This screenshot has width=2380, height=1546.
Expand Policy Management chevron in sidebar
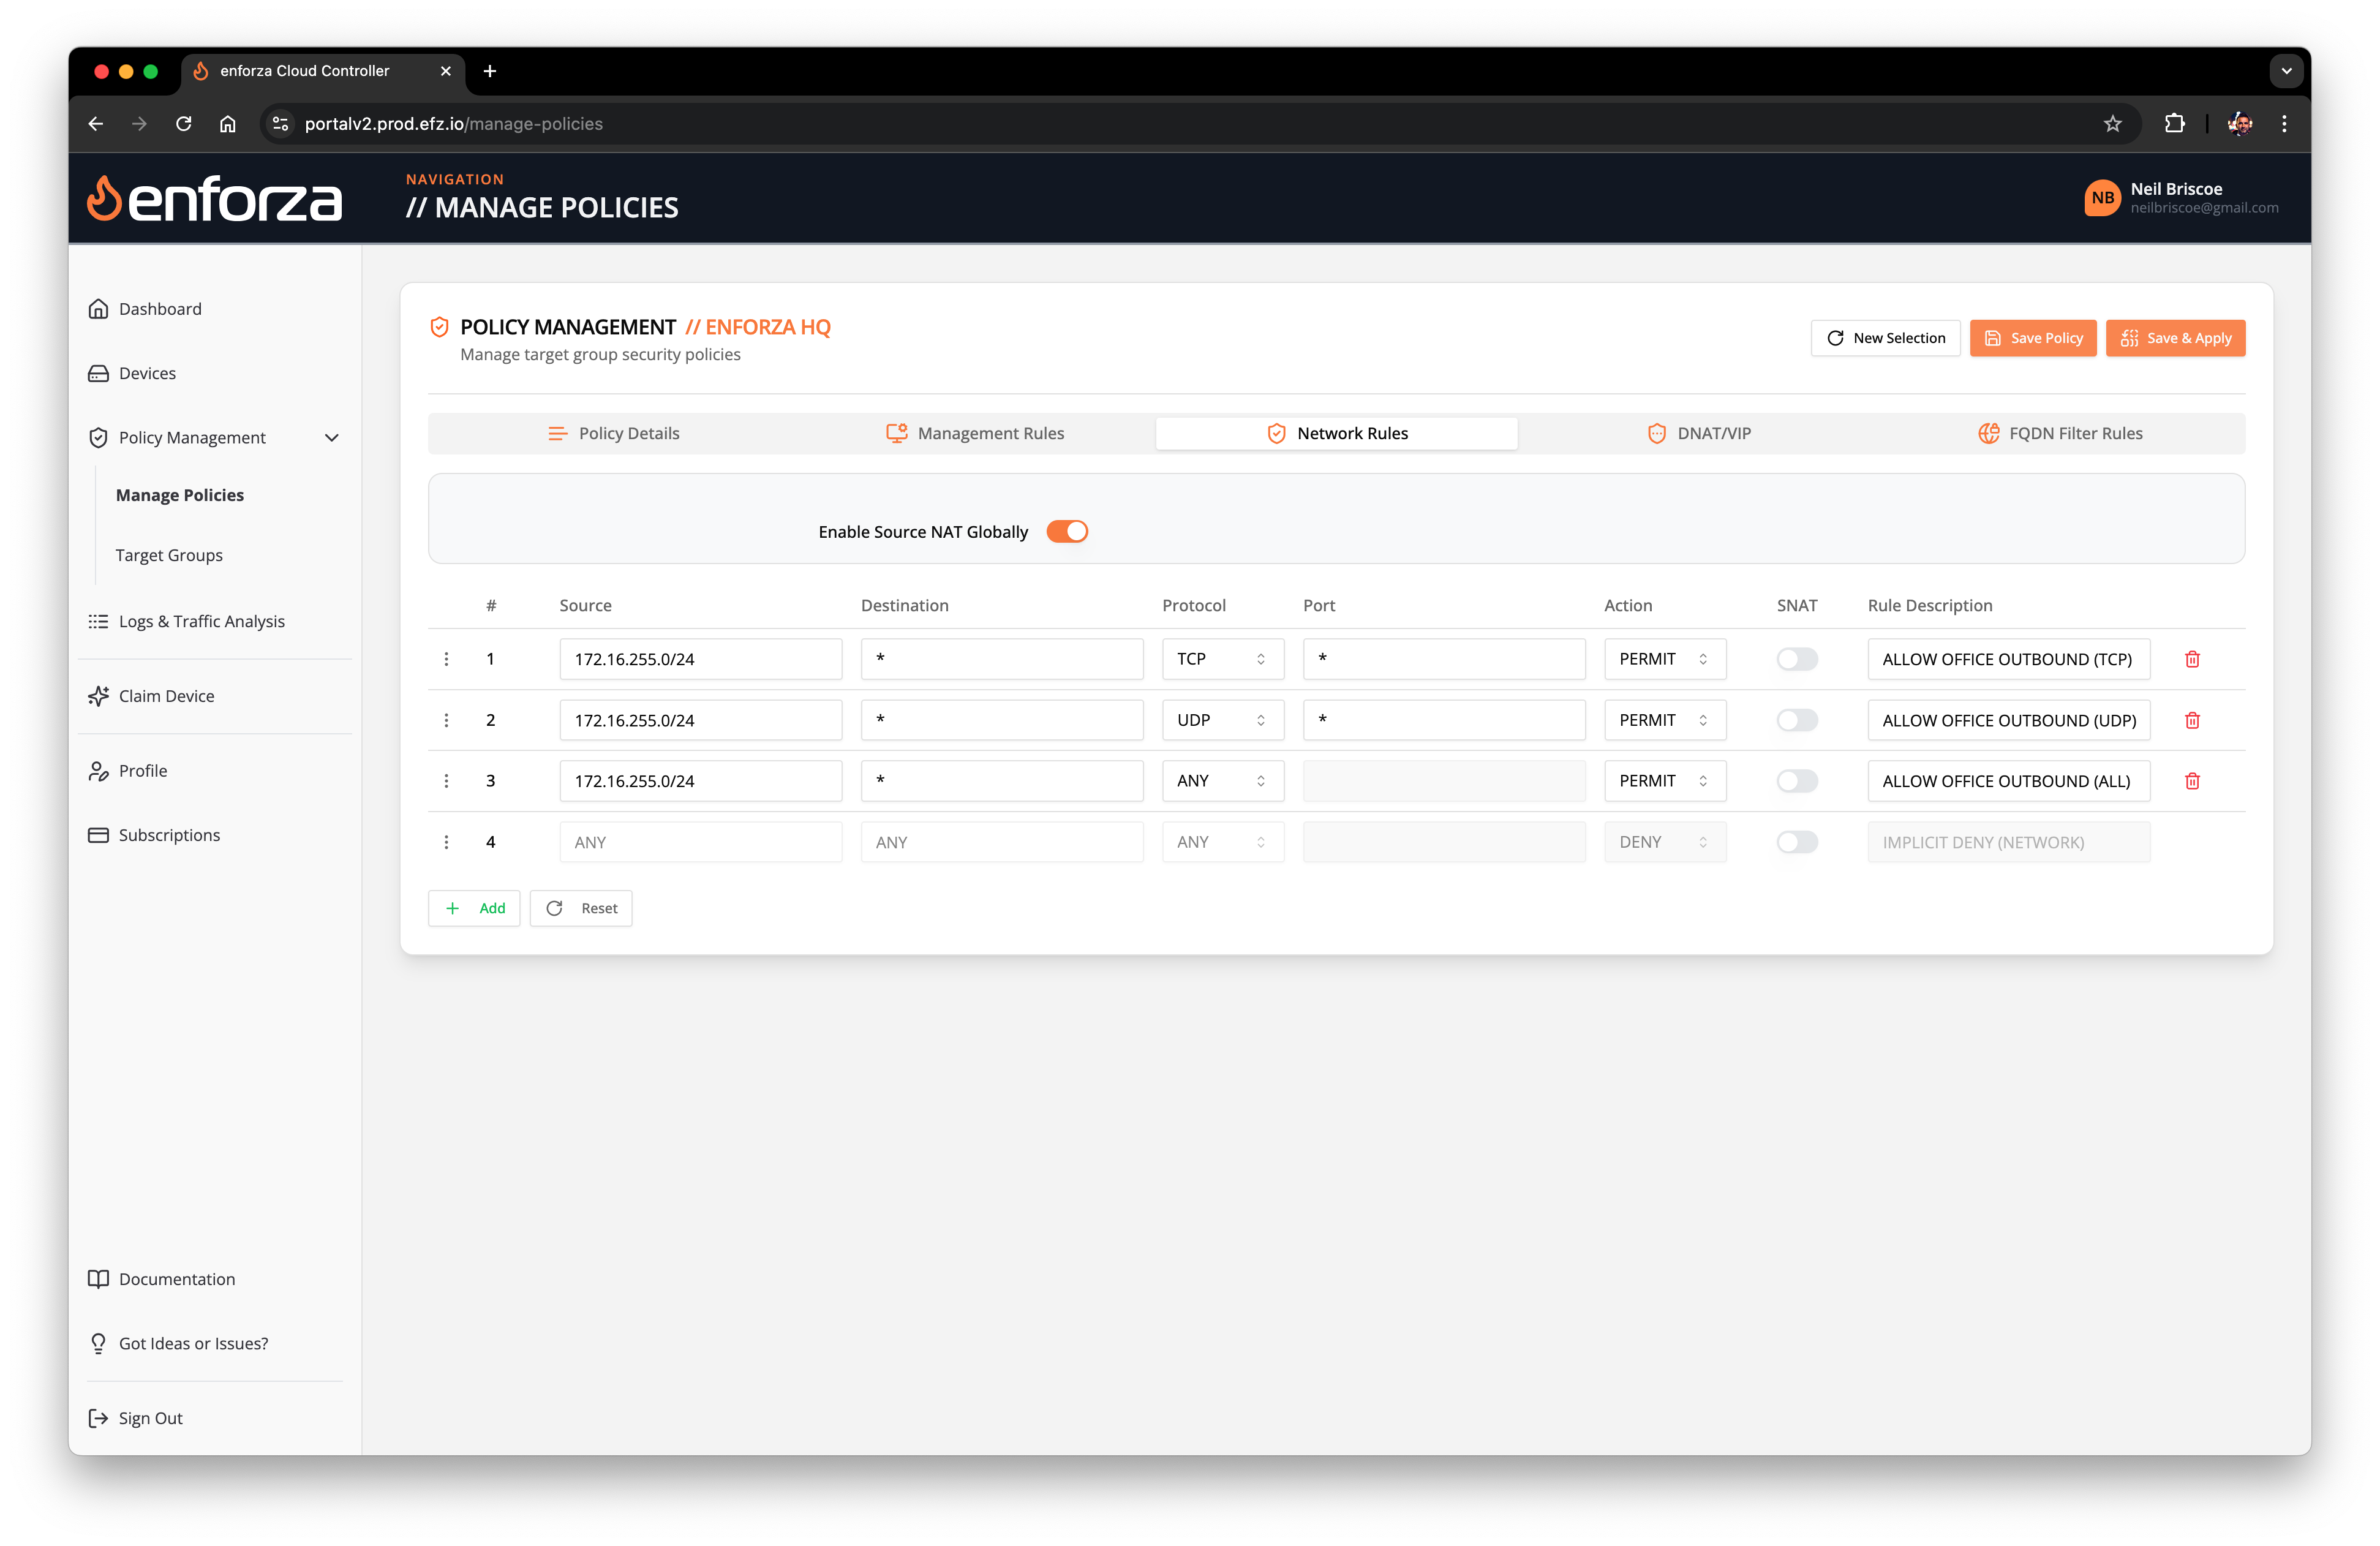tap(332, 438)
